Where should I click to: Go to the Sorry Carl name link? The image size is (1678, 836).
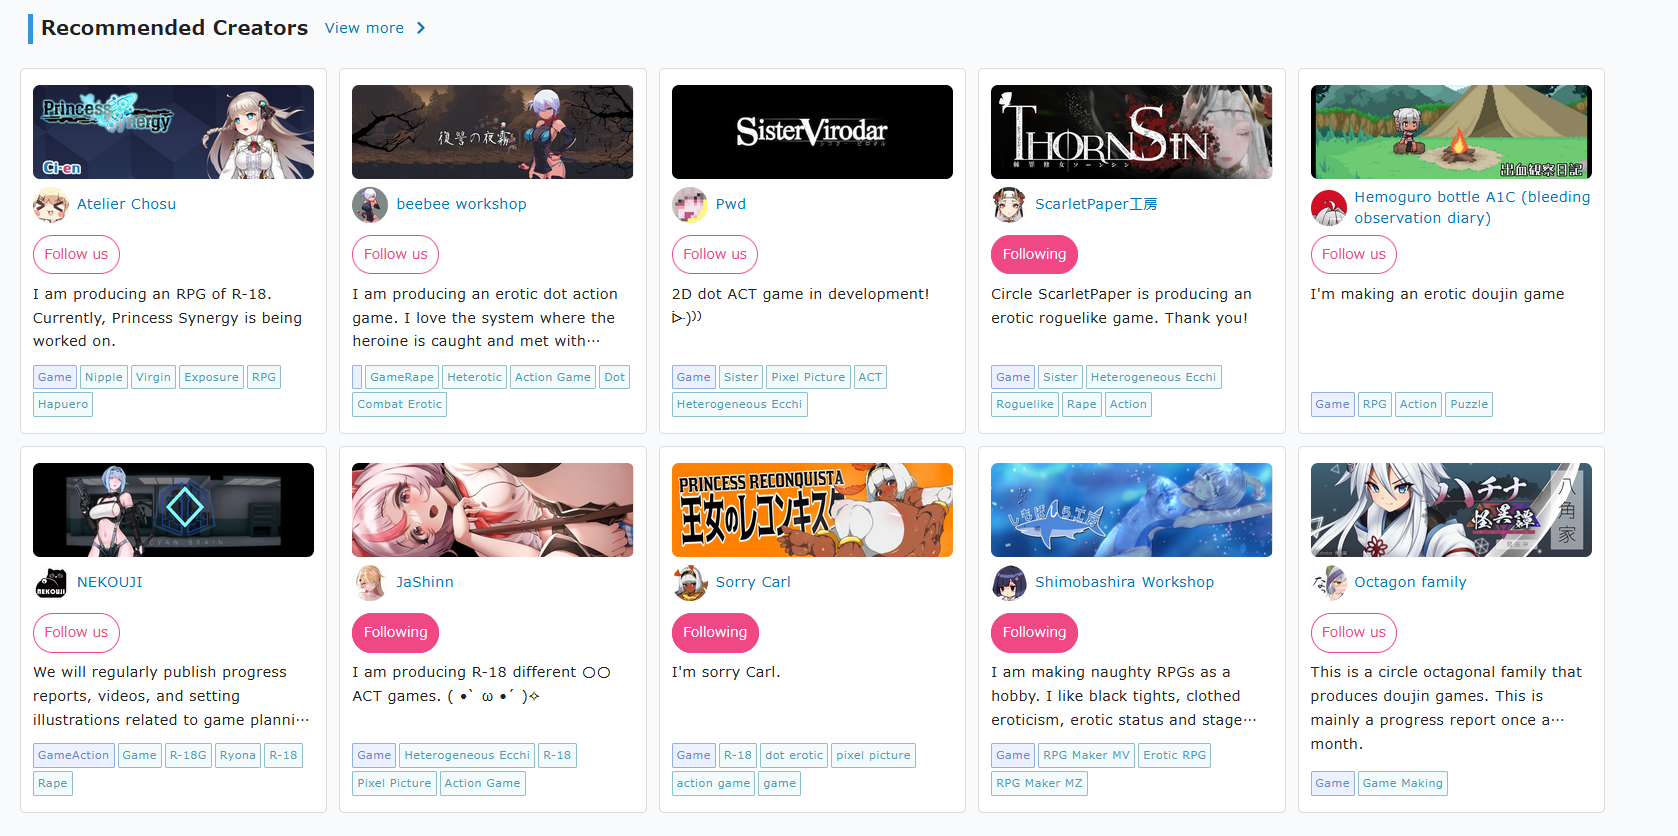753,582
